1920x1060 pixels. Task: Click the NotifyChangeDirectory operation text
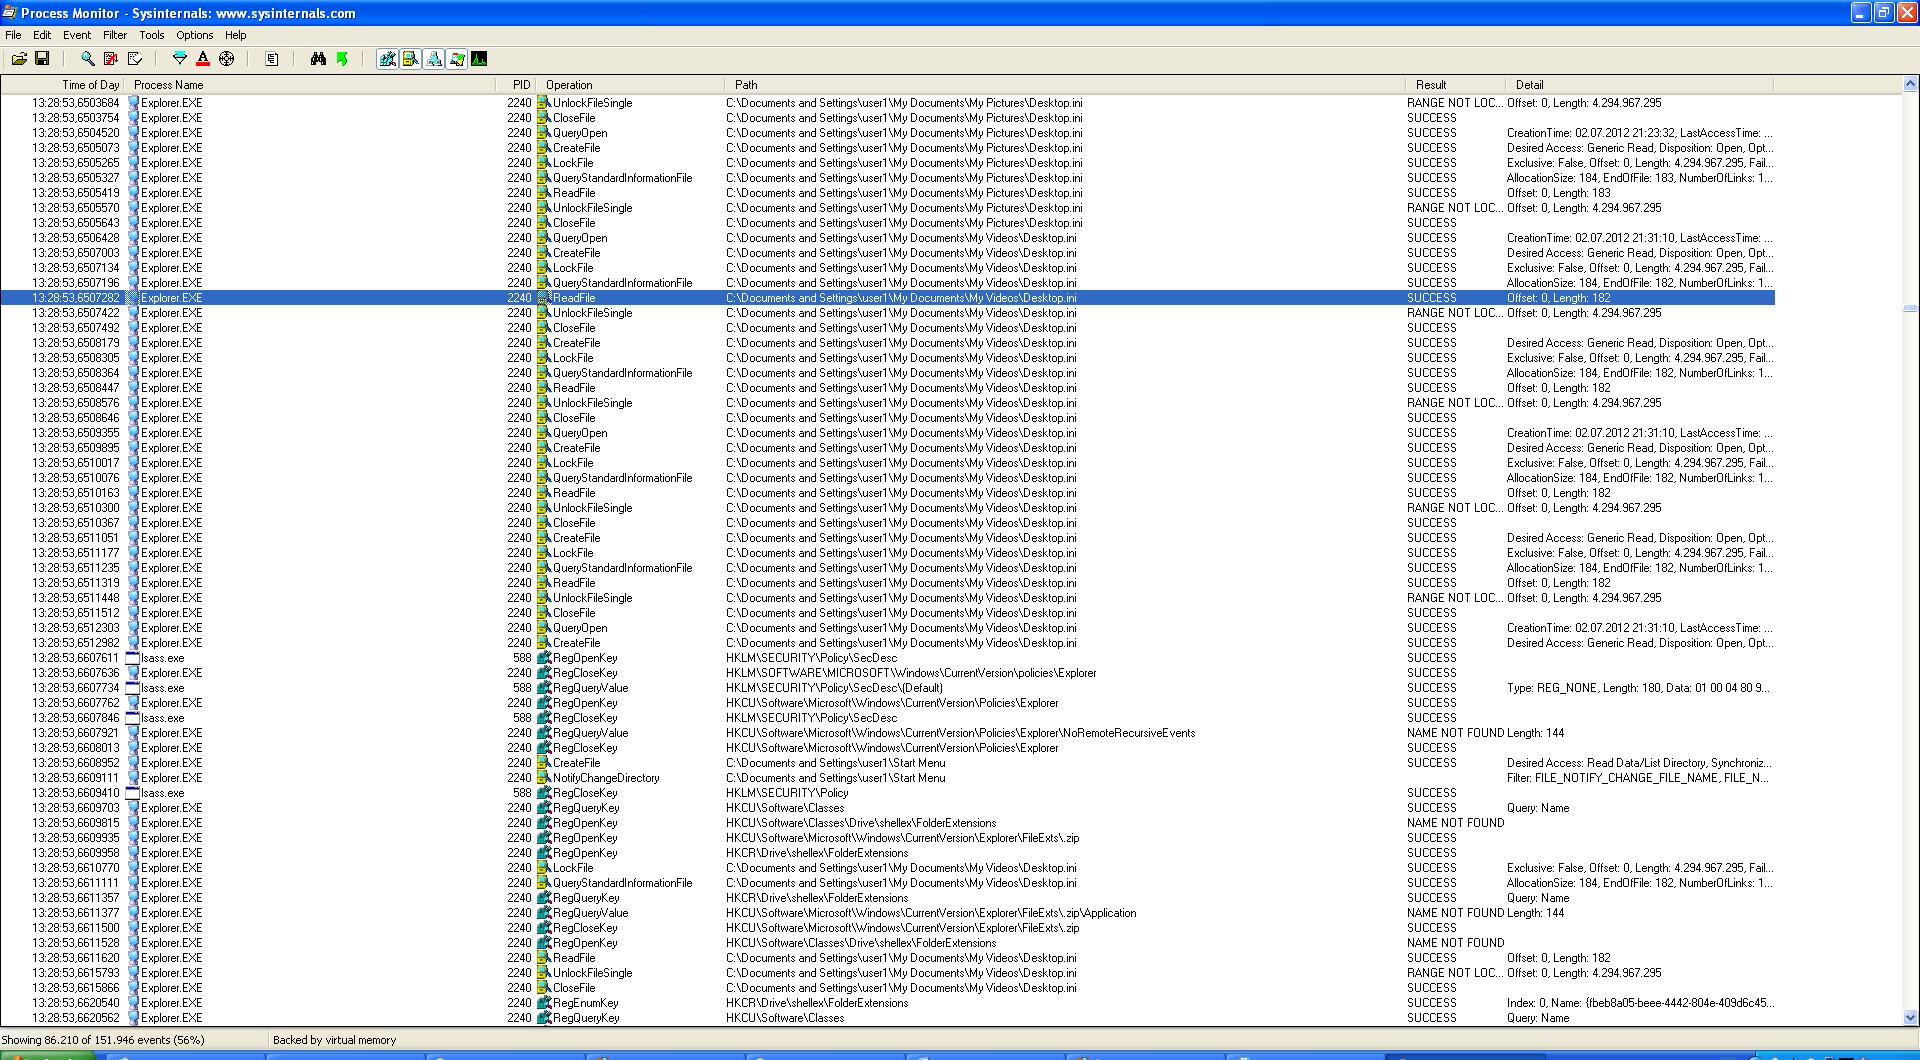(606, 778)
